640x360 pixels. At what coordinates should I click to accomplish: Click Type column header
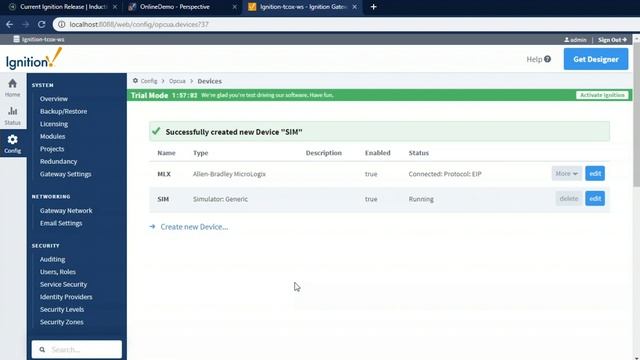tap(200, 153)
